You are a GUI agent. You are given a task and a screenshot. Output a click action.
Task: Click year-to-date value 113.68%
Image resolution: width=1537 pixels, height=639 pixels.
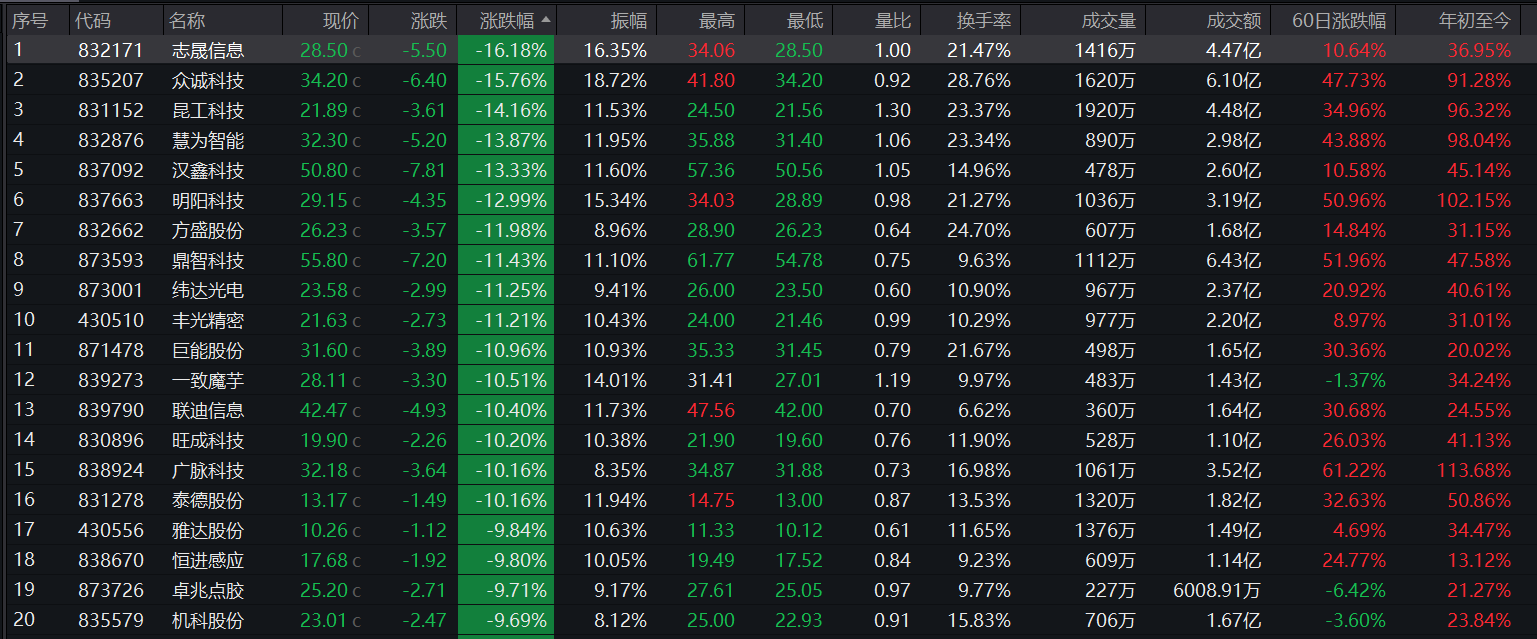coord(1474,470)
